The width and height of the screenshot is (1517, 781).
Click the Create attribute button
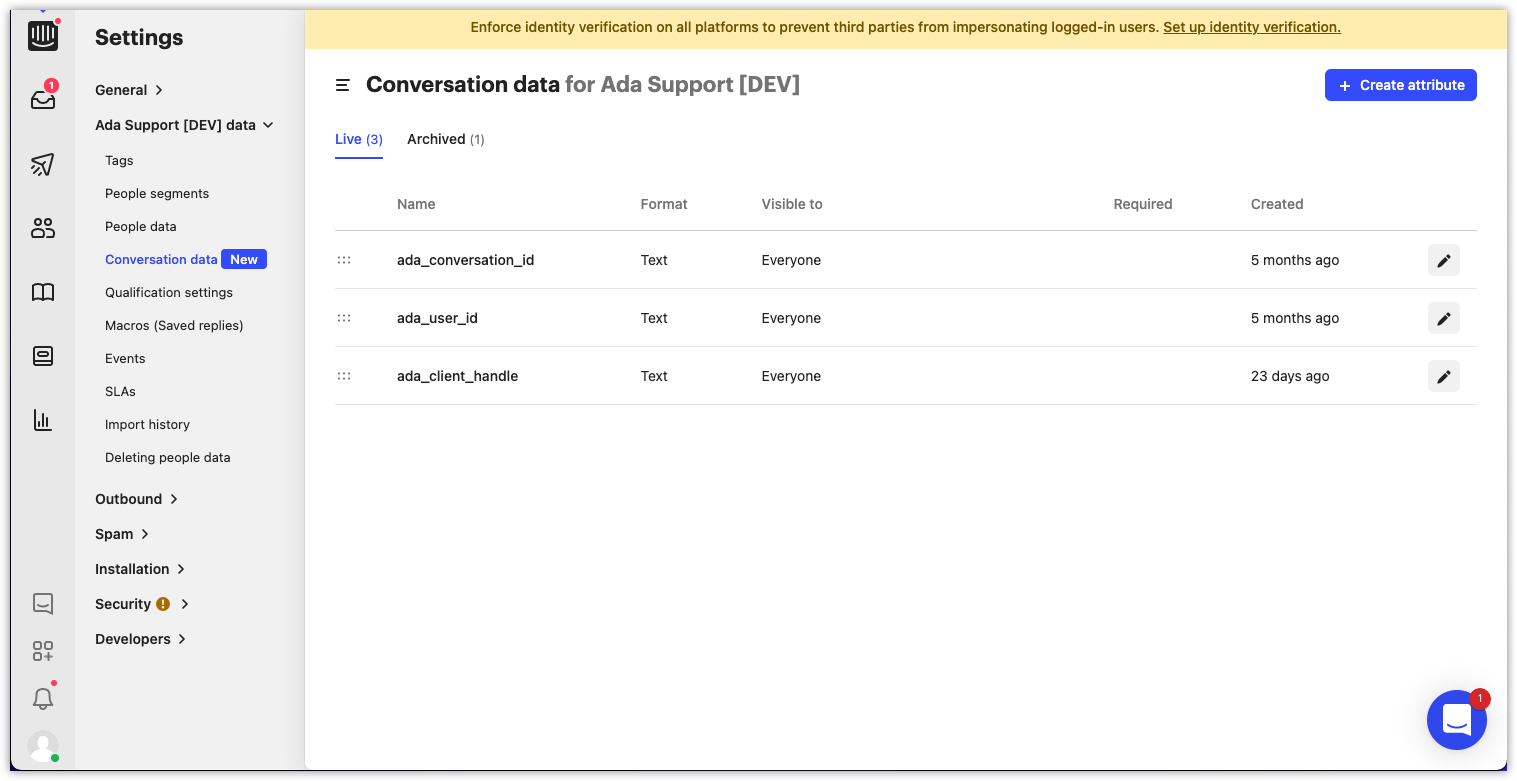[x=1400, y=85]
